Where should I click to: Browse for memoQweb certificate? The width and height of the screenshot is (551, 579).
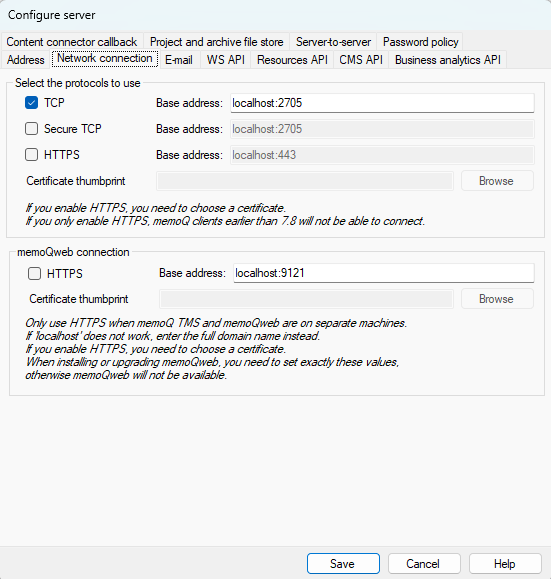point(497,299)
